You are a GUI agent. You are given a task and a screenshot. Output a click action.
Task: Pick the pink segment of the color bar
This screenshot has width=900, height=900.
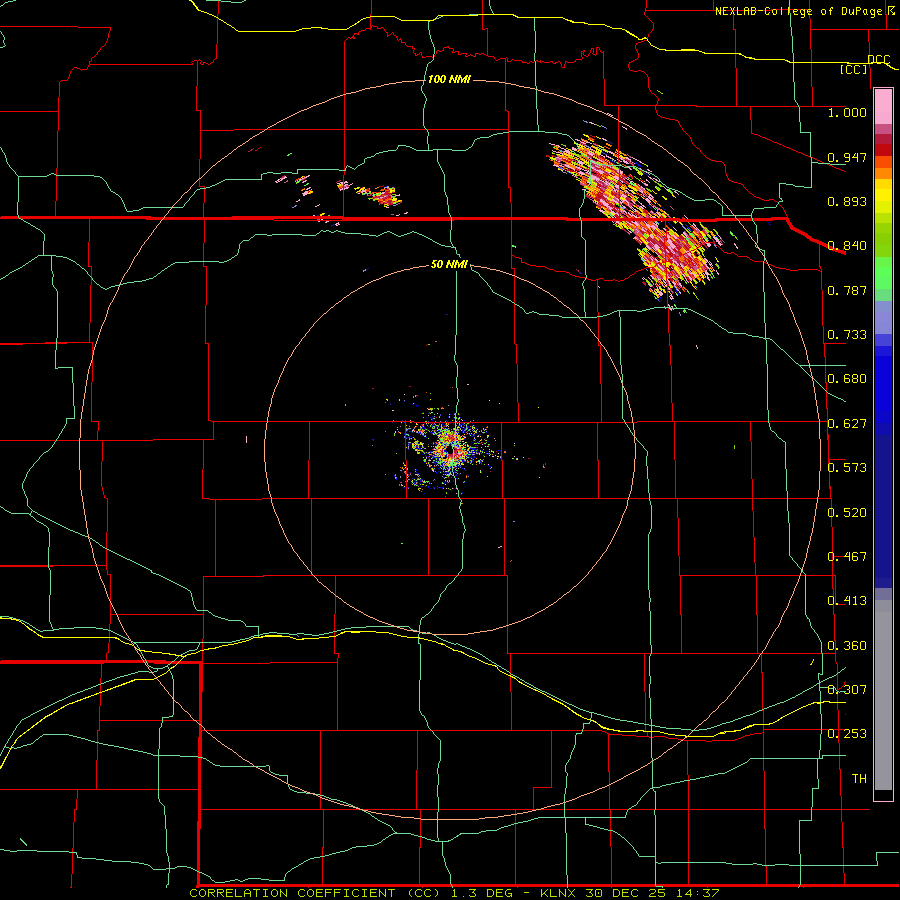(x=883, y=107)
